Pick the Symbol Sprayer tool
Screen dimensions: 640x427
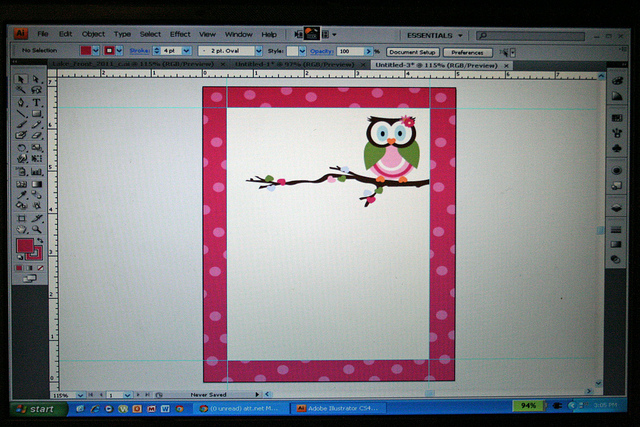[x=21, y=172]
